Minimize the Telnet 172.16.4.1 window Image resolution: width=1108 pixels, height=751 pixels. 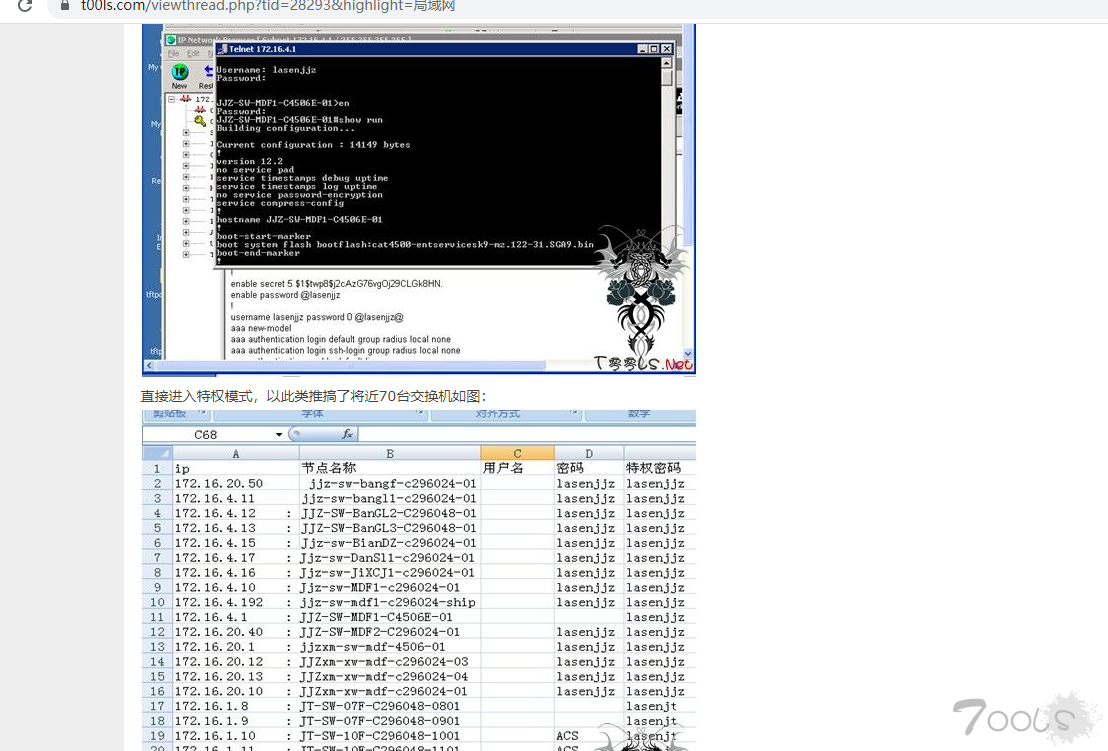(x=642, y=49)
